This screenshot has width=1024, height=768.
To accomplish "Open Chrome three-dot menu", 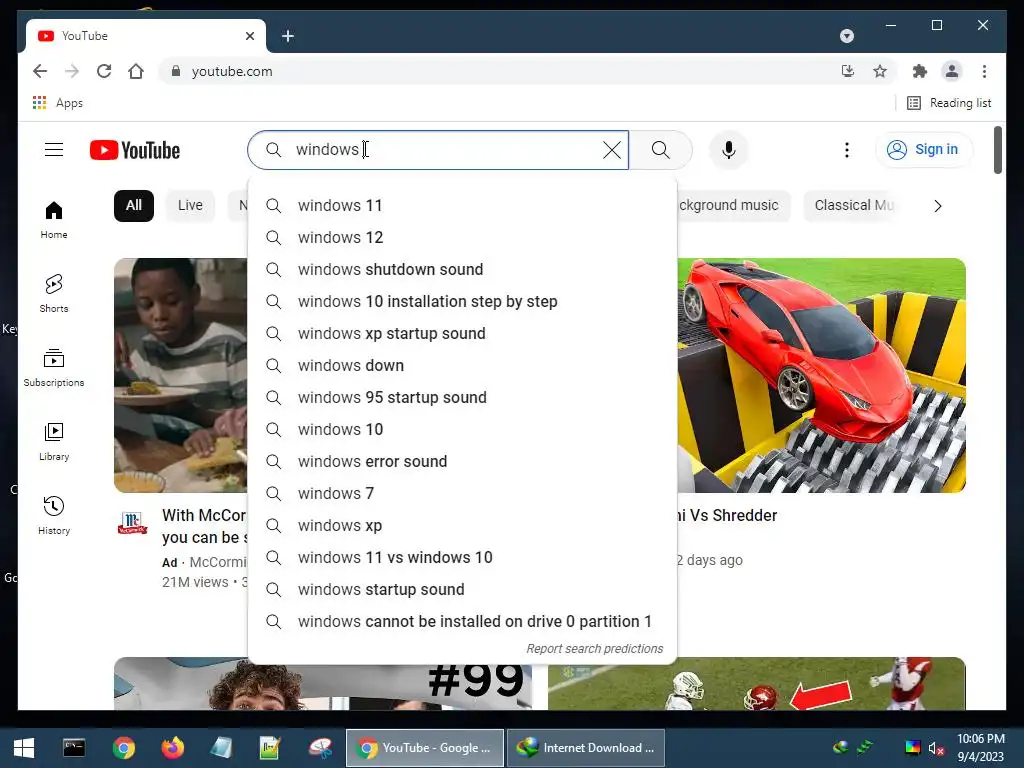I will pyautogui.click(x=984, y=71).
